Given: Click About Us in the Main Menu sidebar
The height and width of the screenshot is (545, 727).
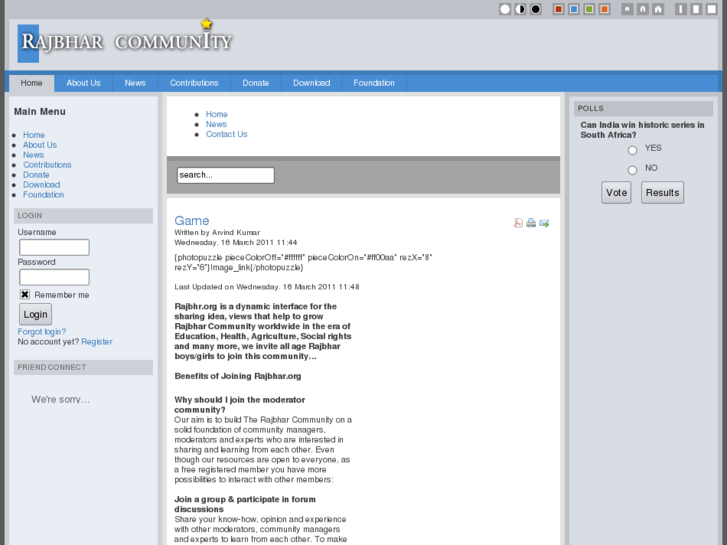Looking at the screenshot, I should [40, 145].
